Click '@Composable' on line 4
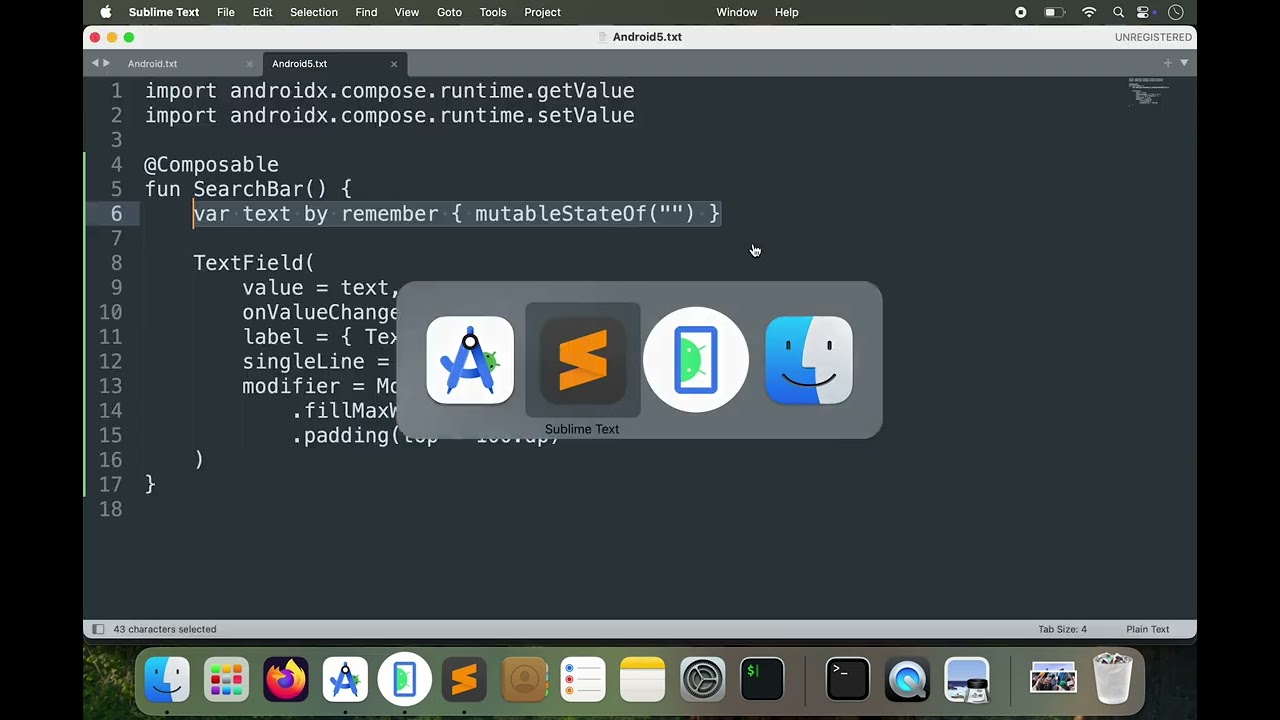The width and height of the screenshot is (1280, 720). [x=212, y=165]
